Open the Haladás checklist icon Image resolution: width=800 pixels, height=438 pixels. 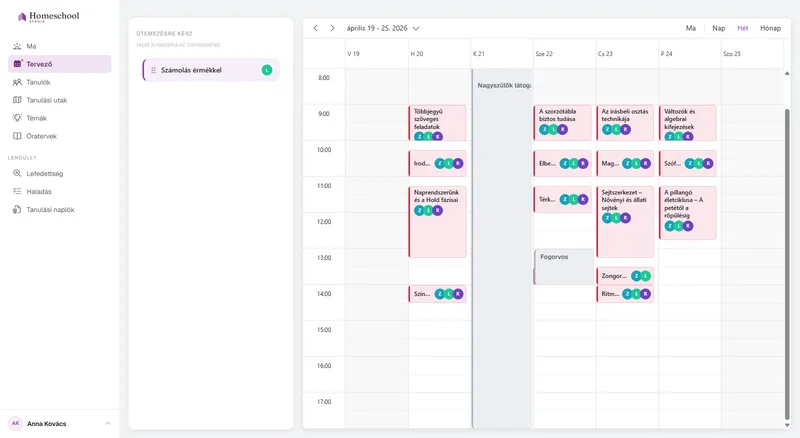click(x=17, y=191)
